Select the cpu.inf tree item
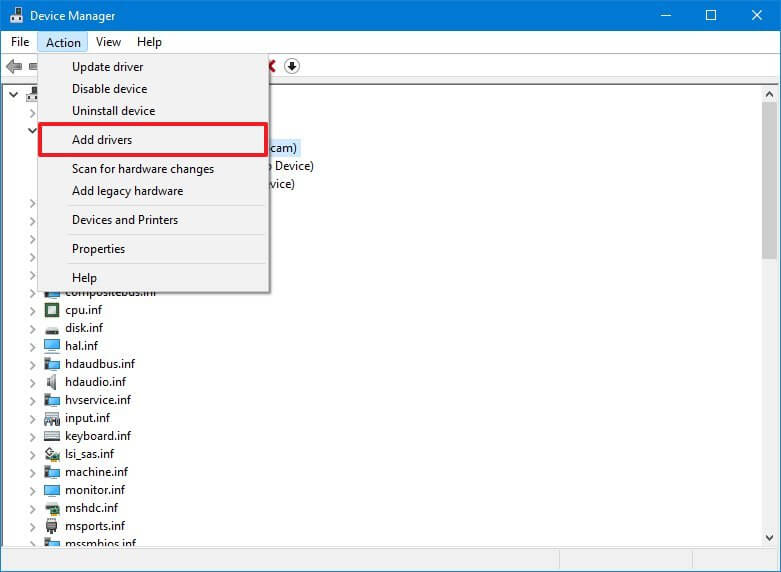Image resolution: width=781 pixels, height=572 pixels. (83, 310)
